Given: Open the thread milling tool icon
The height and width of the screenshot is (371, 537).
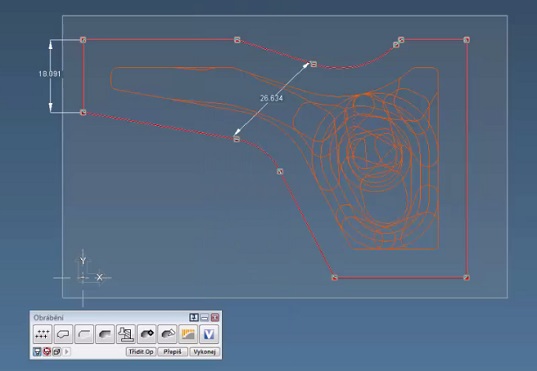Looking at the screenshot, I should click(126, 334).
